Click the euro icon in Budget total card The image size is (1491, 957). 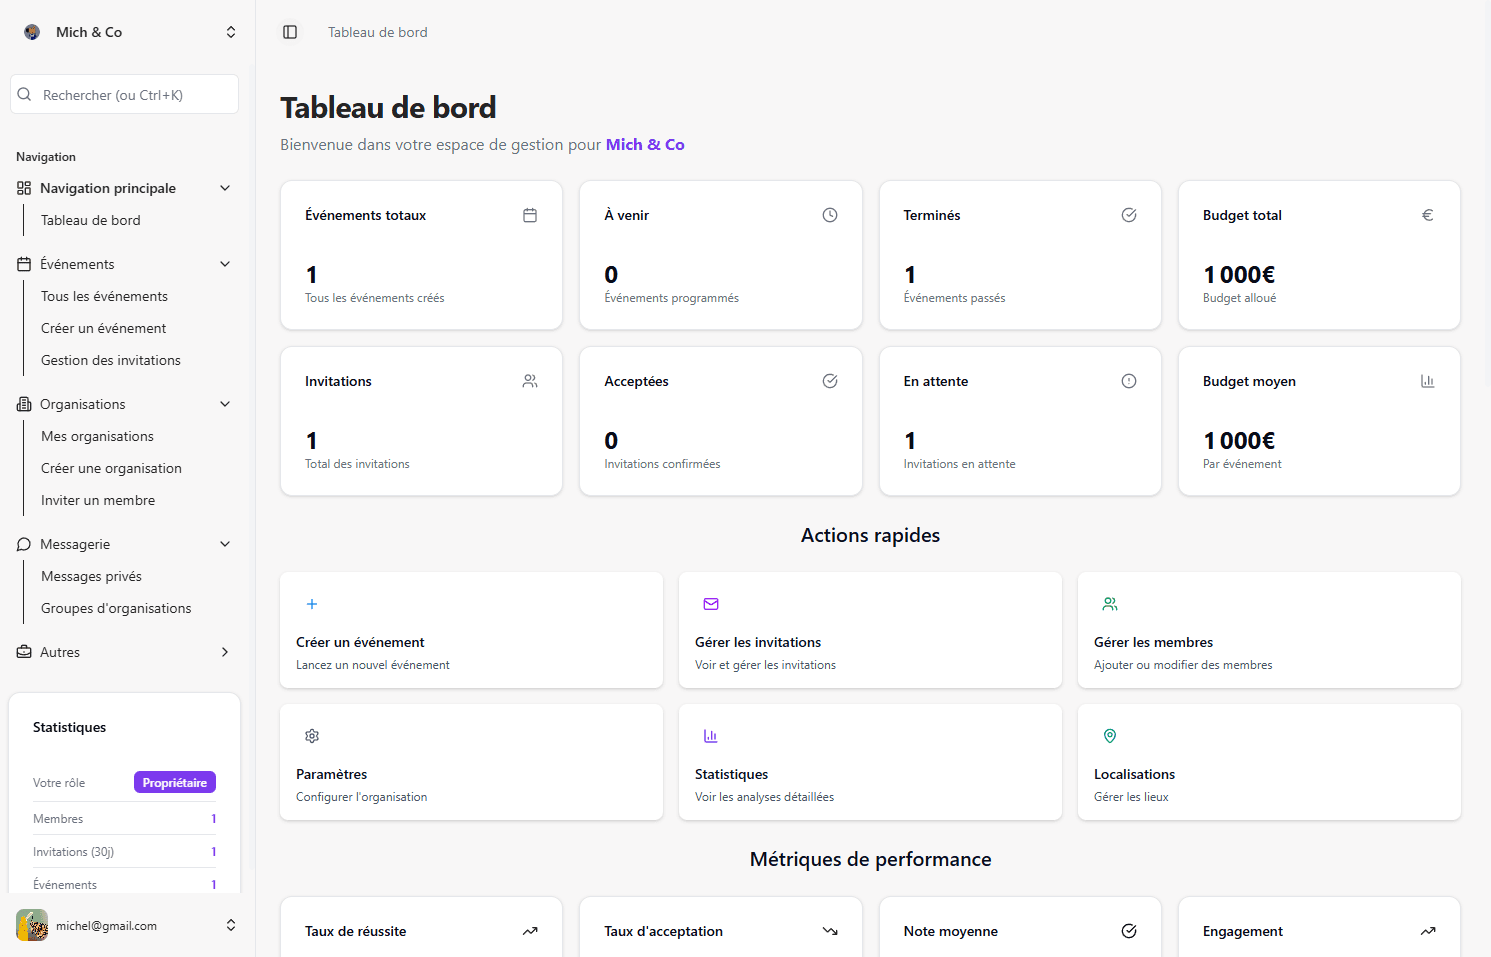pos(1427,215)
